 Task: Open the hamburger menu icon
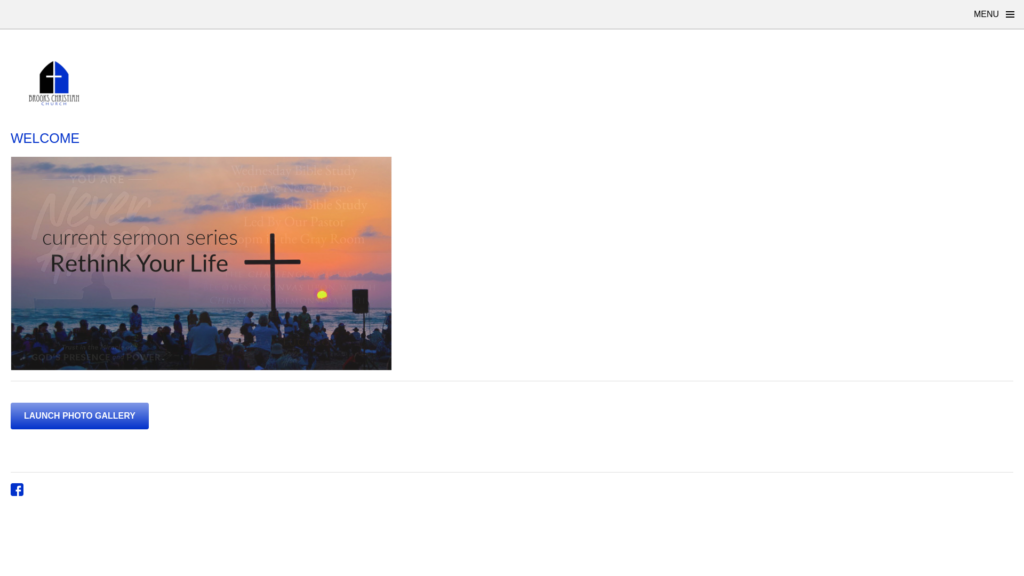(1010, 14)
